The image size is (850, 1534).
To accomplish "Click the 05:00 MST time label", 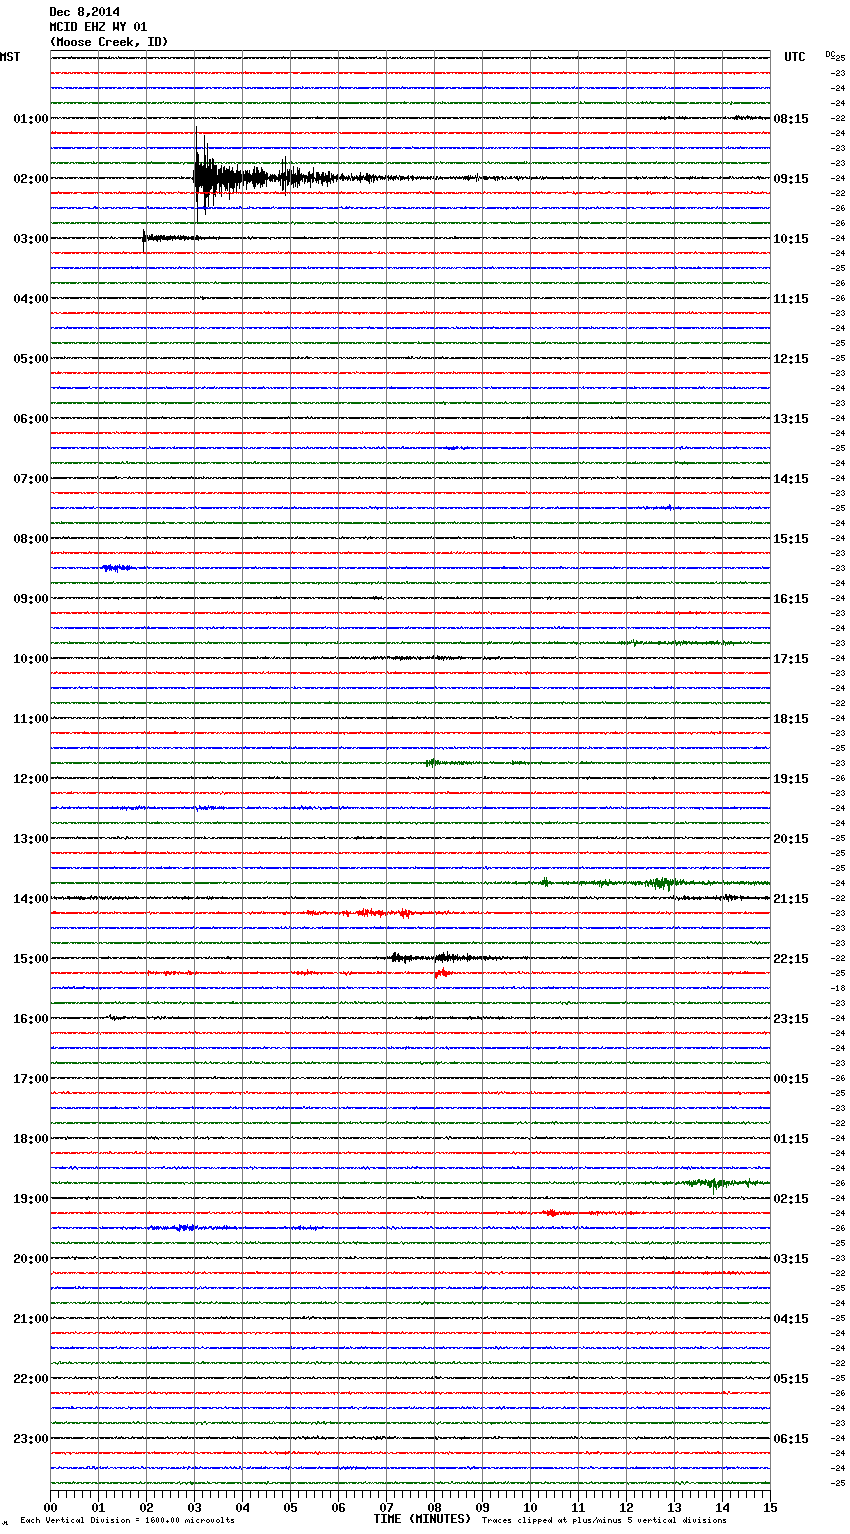I will tap(31, 359).
